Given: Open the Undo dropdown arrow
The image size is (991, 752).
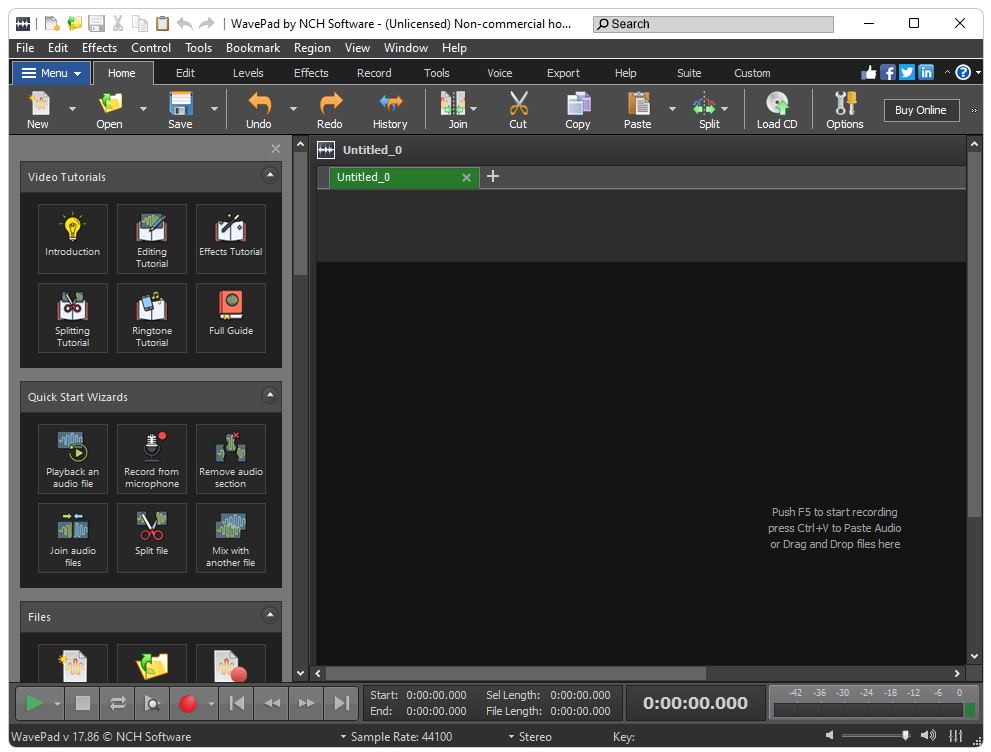Looking at the screenshot, I should pos(293,109).
